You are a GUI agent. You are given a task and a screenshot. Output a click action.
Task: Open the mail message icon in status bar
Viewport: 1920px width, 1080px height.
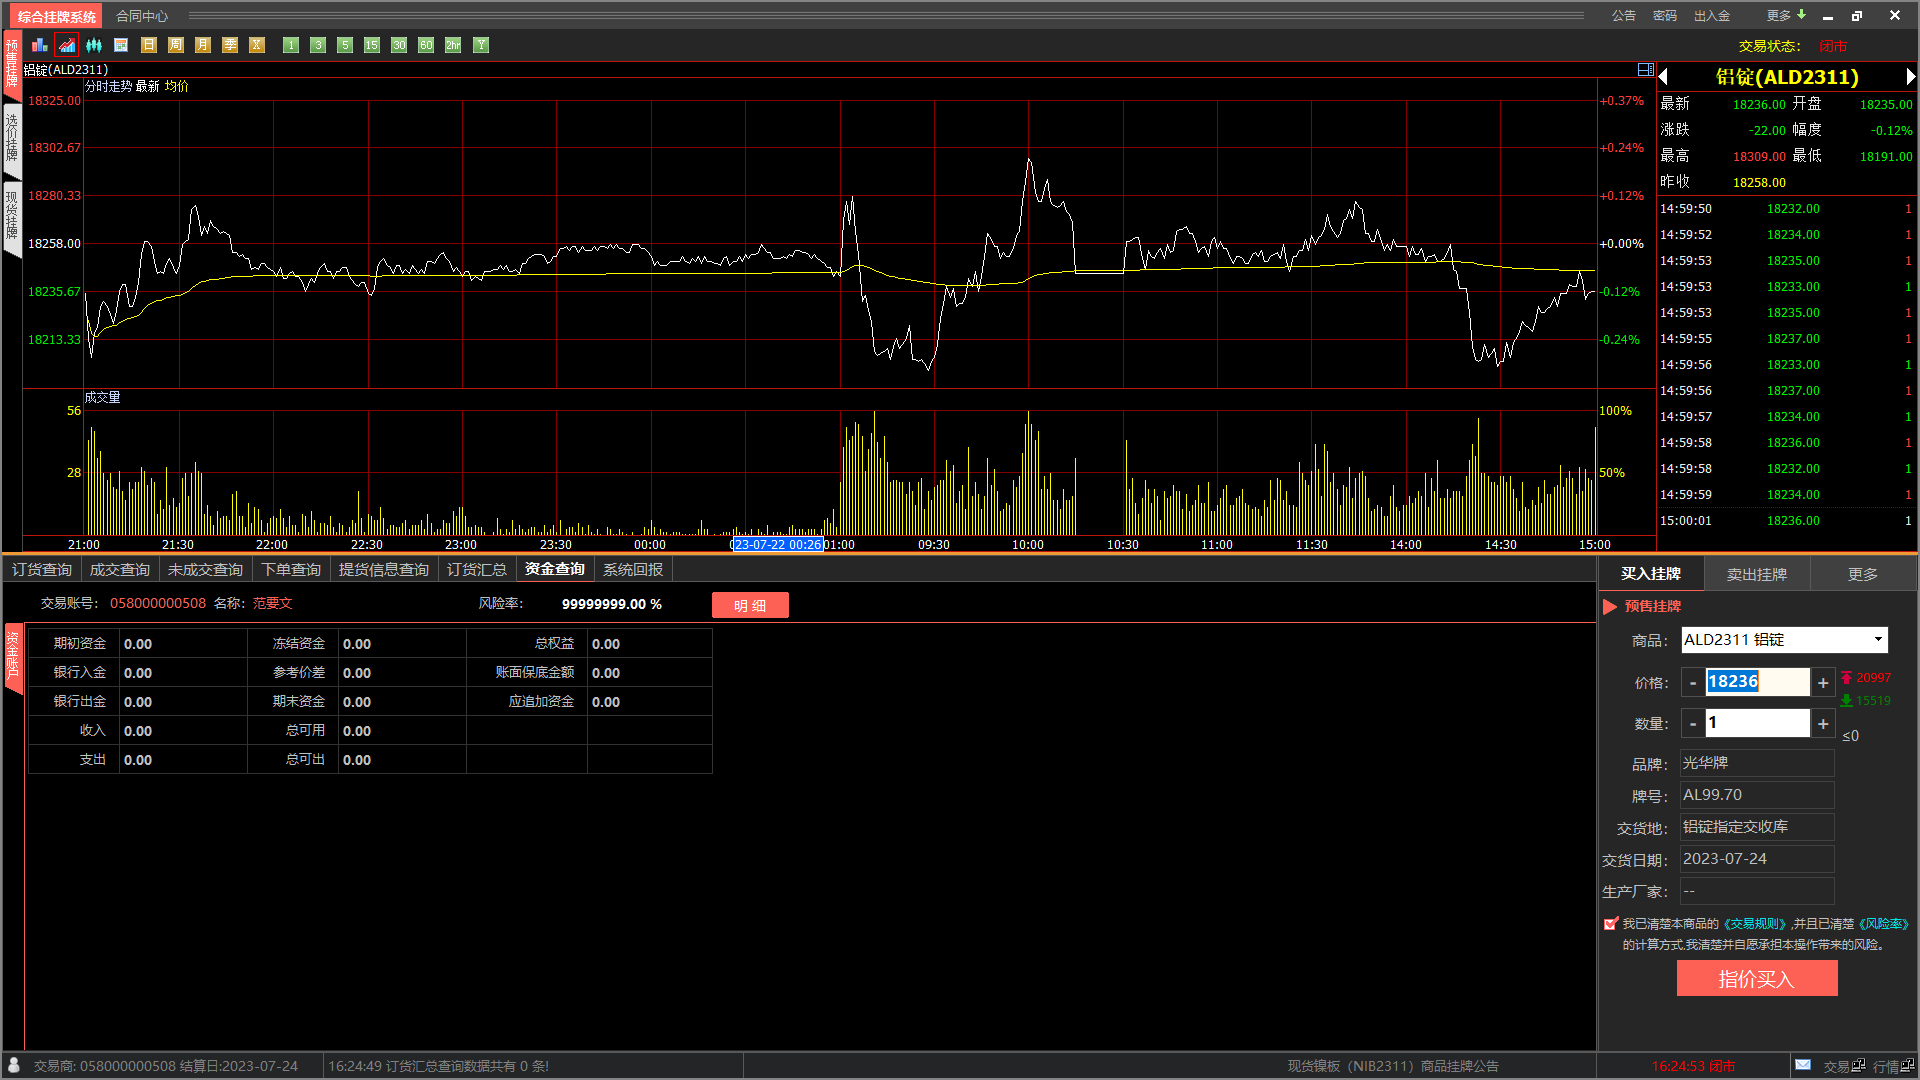[x=1803, y=1065]
